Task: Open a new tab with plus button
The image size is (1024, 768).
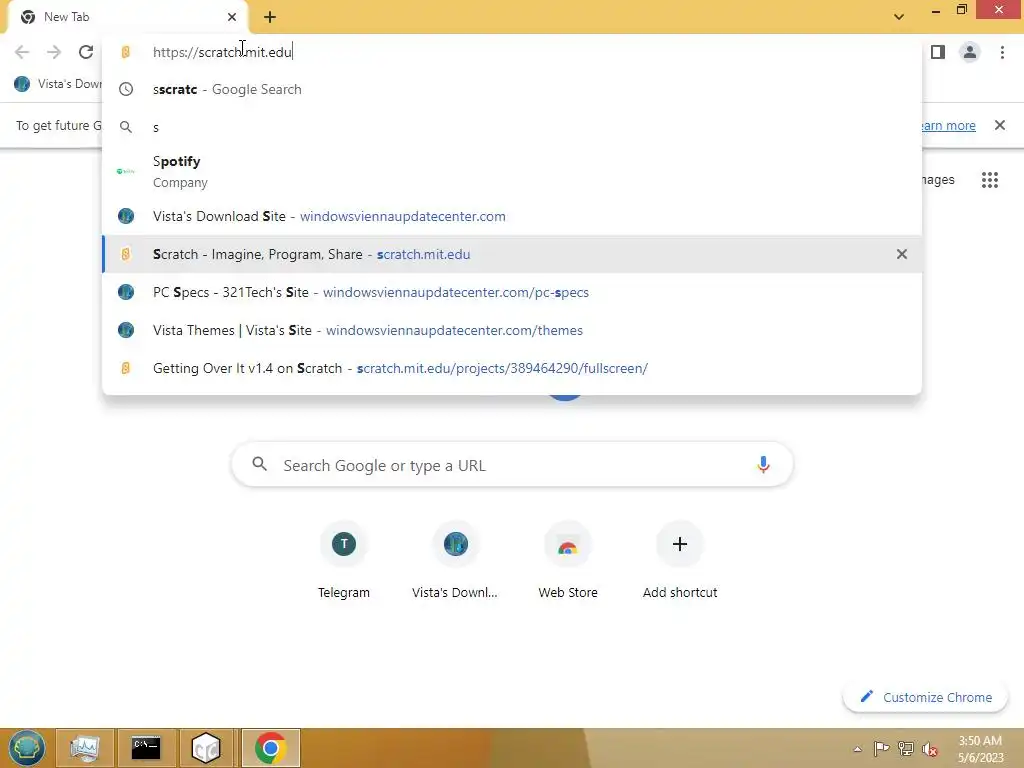Action: (x=270, y=17)
